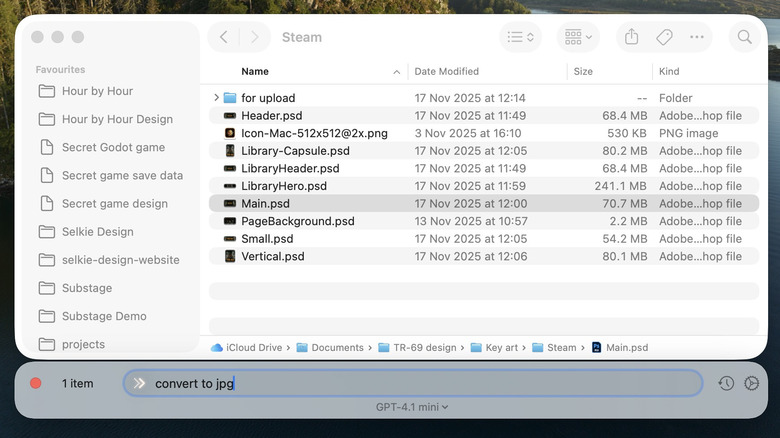Select the Small.psd file name
Image resolution: width=780 pixels, height=438 pixels.
(x=267, y=238)
